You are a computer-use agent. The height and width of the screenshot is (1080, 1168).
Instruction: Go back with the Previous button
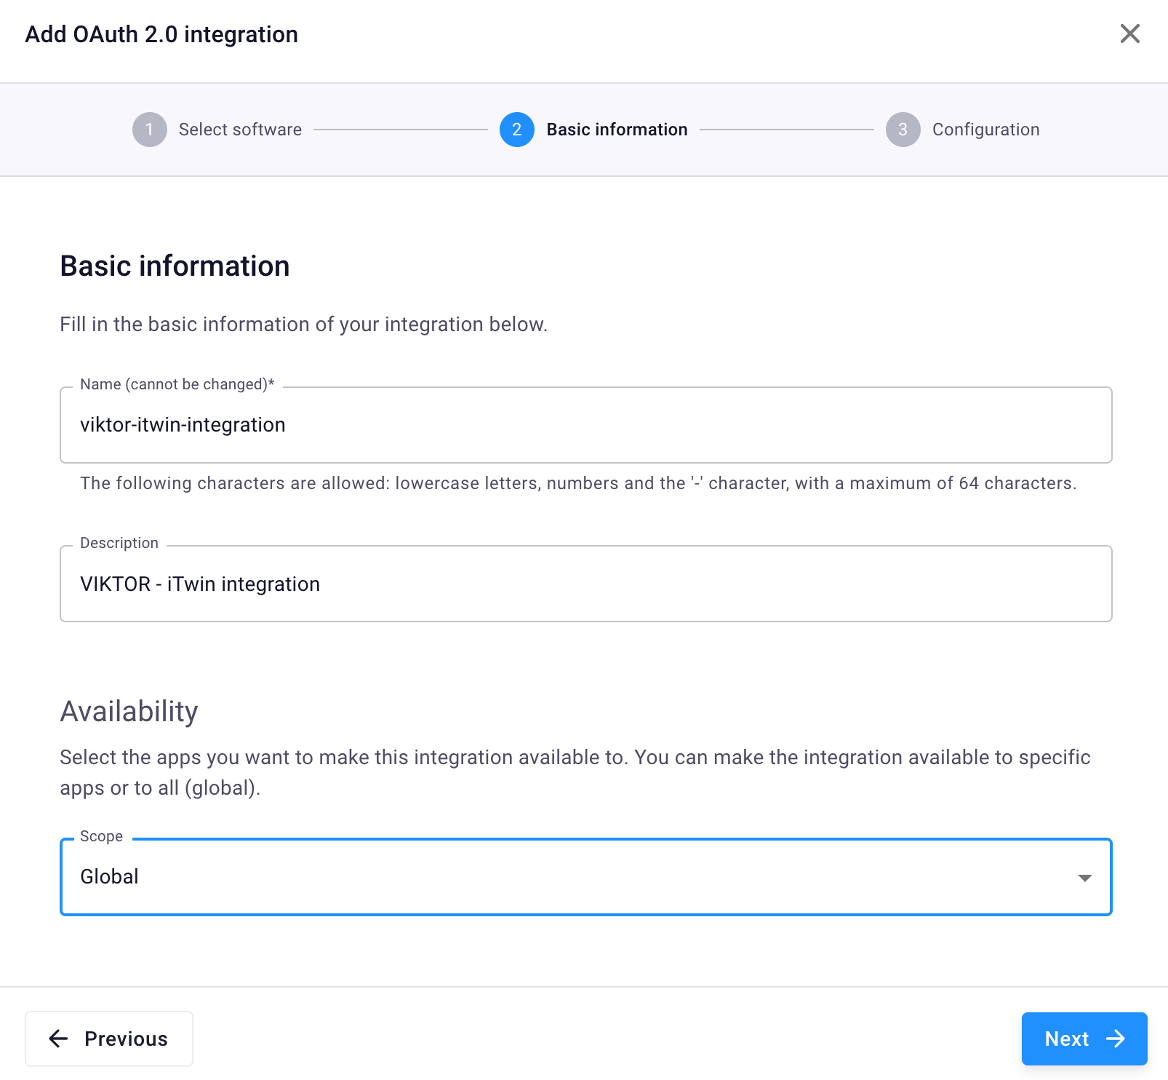109,1038
